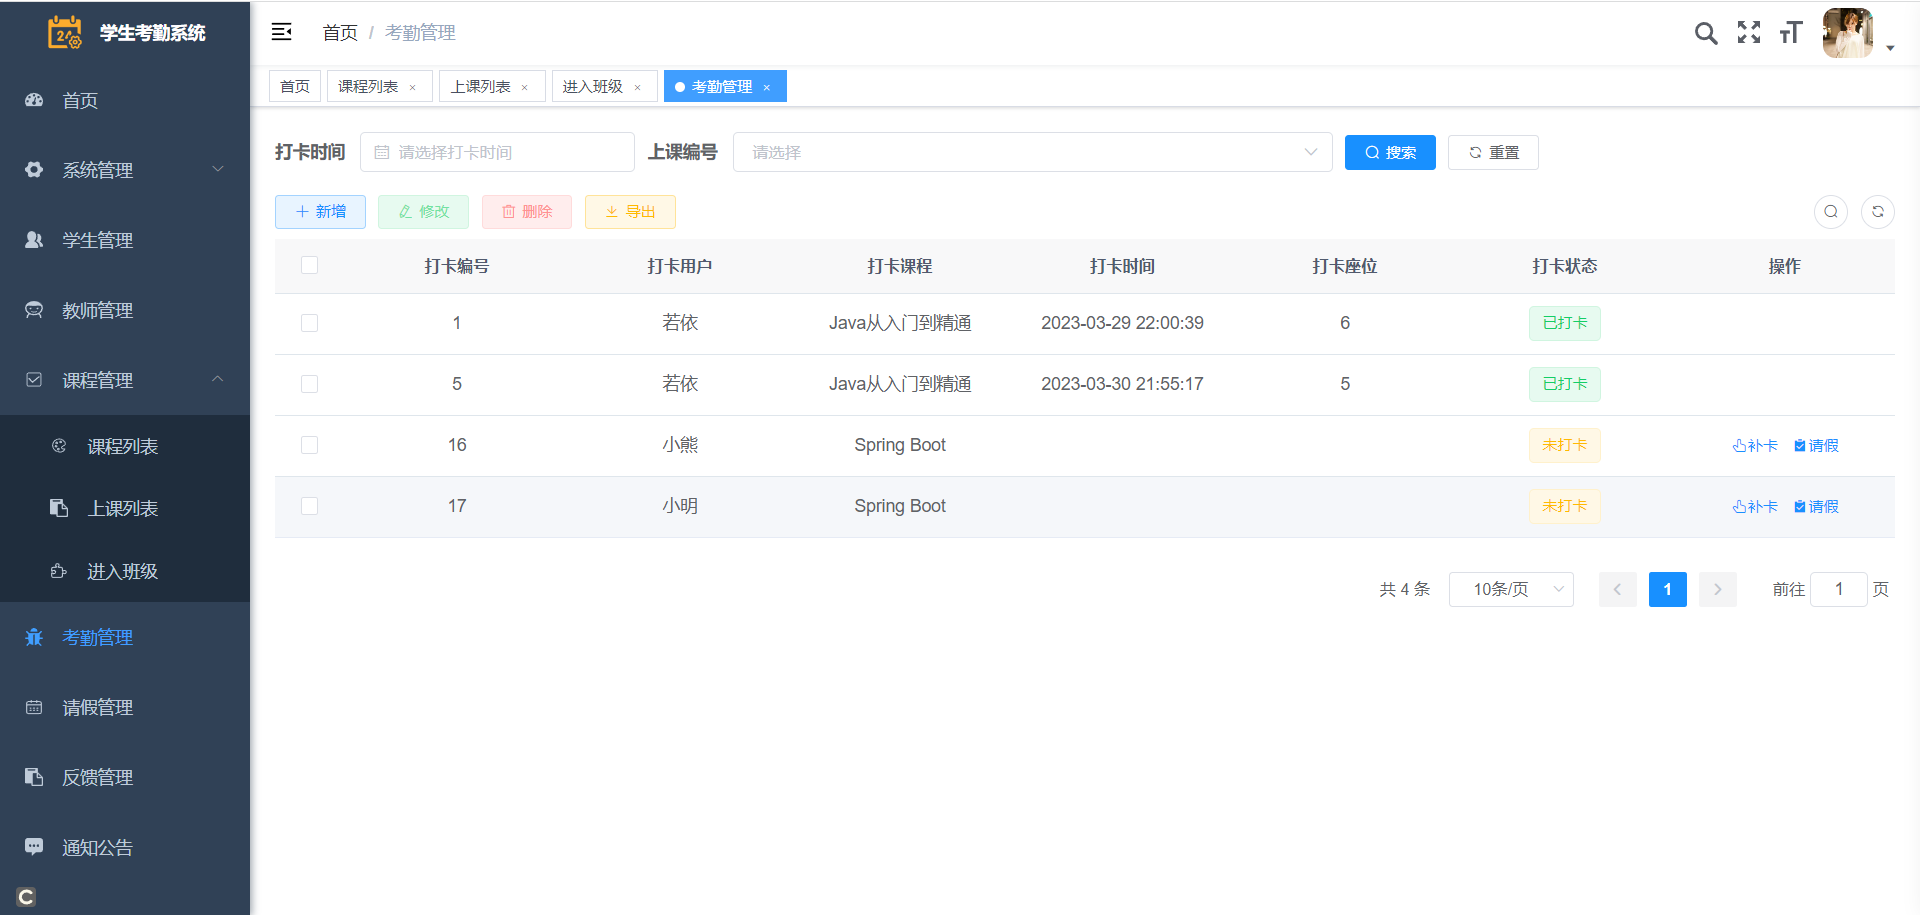The width and height of the screenshot is (1920, 915).
Task: Click the 已打卡 tag in row 1
Action: click(x=1564, y=323)
